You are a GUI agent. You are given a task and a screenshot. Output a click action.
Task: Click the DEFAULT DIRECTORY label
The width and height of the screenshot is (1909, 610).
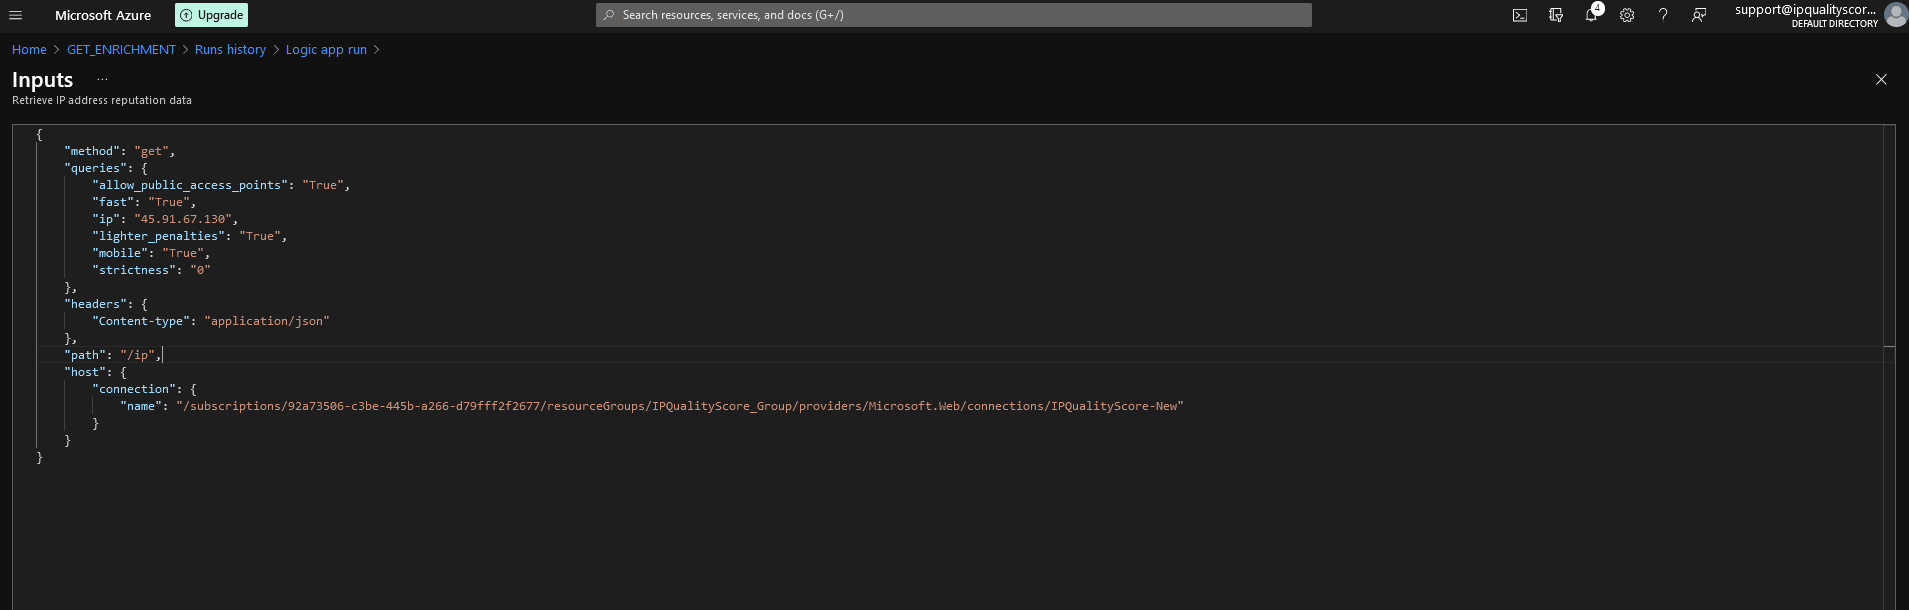1834,23
